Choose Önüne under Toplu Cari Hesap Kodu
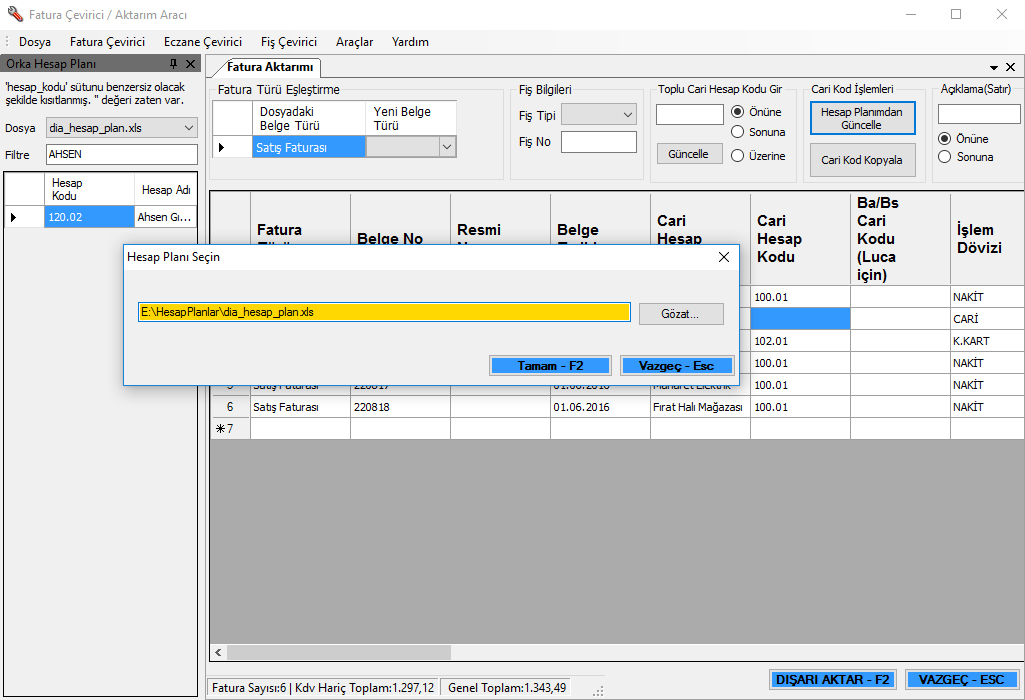 (737, 112)
